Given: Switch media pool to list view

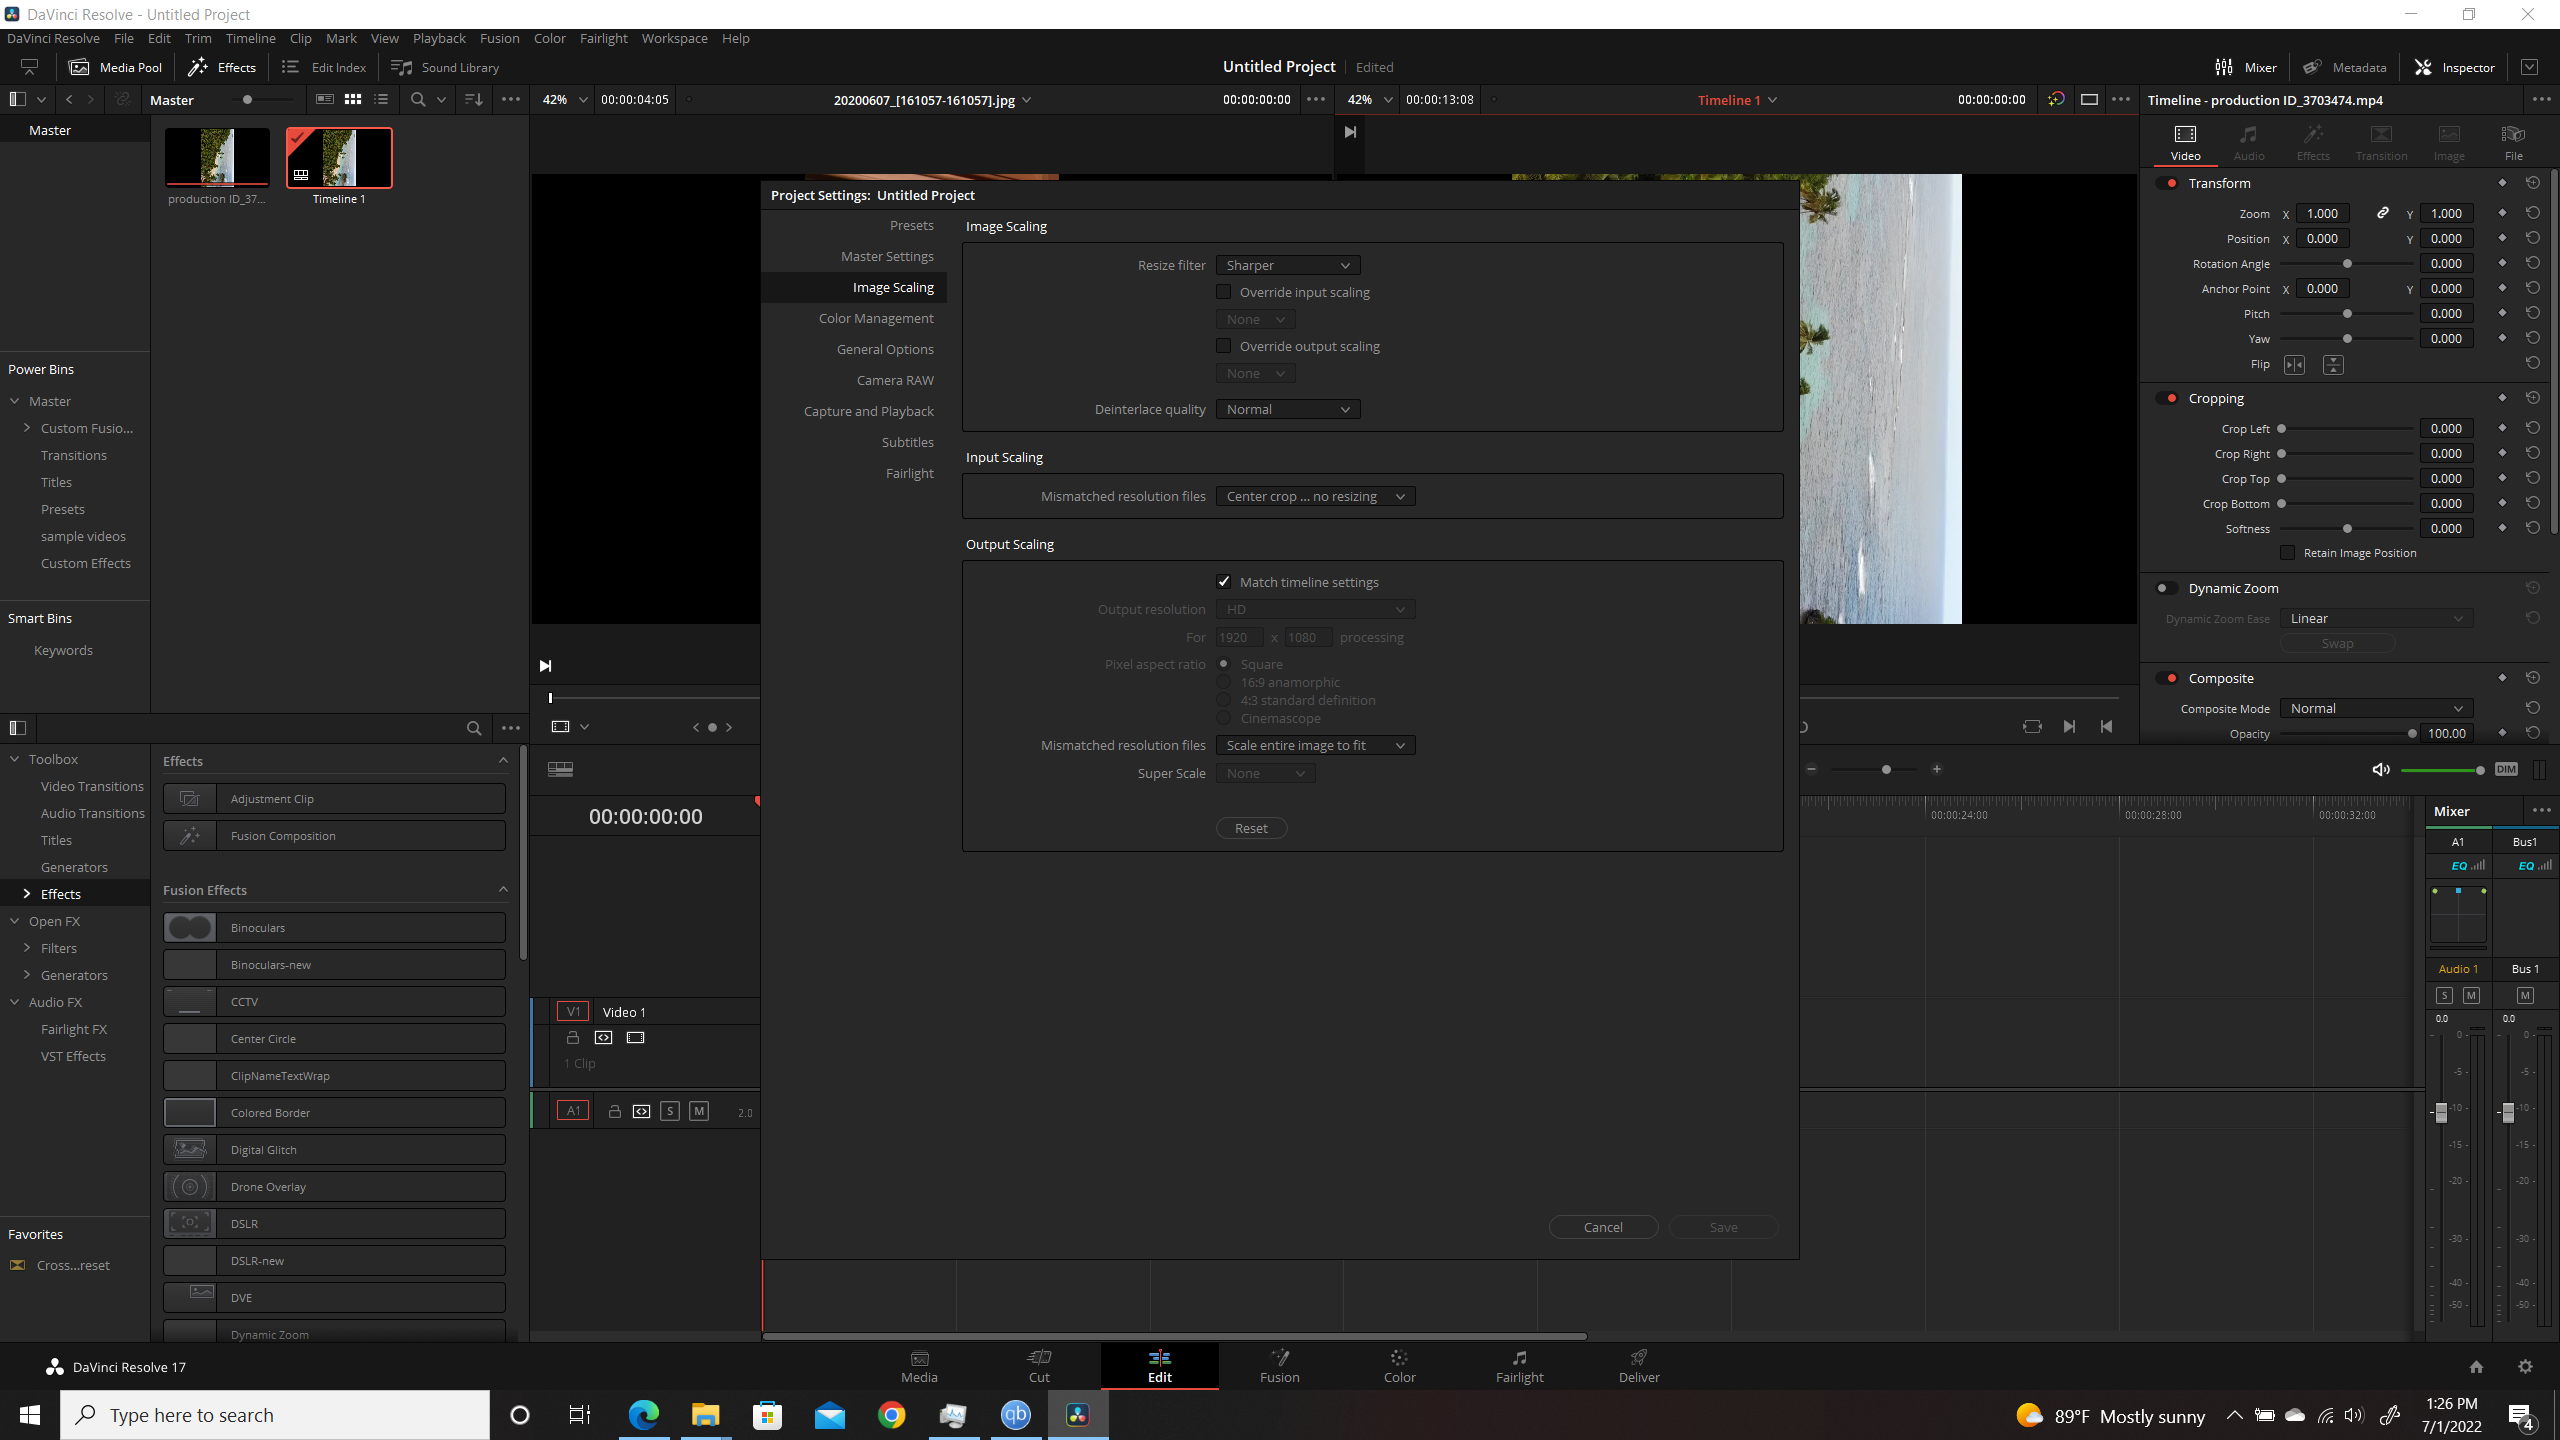Looking at the screenshot, I should pos(381,99).
